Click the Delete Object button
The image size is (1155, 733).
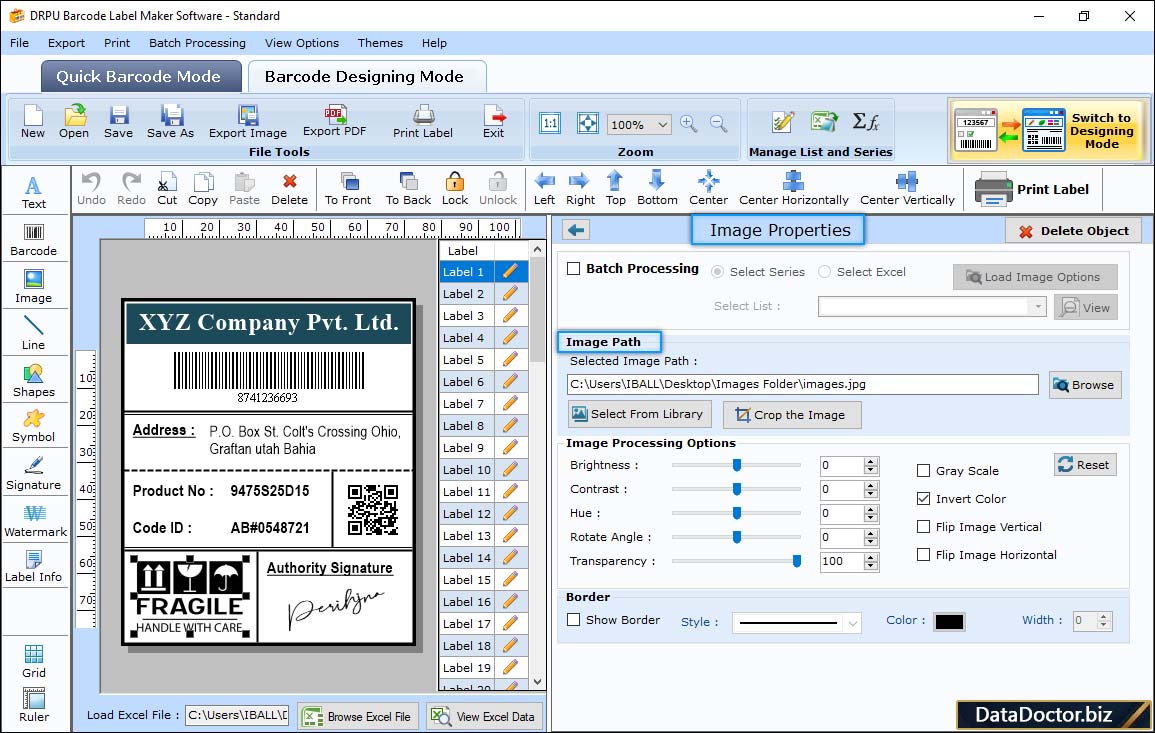click(1074, 231)
